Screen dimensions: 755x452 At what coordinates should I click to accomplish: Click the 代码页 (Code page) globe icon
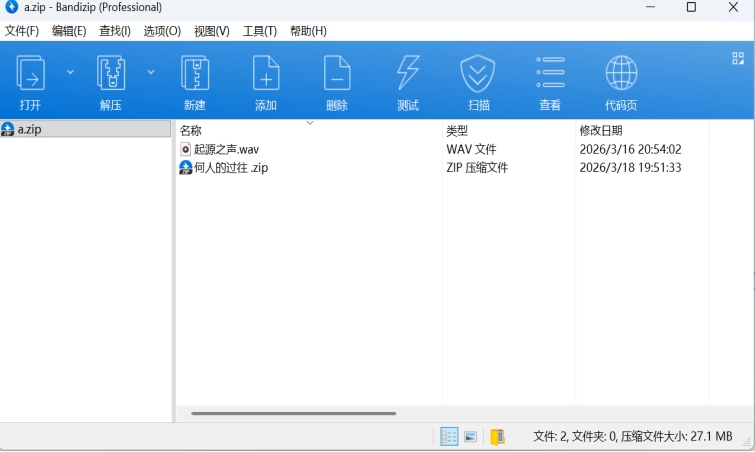[621, 73]
